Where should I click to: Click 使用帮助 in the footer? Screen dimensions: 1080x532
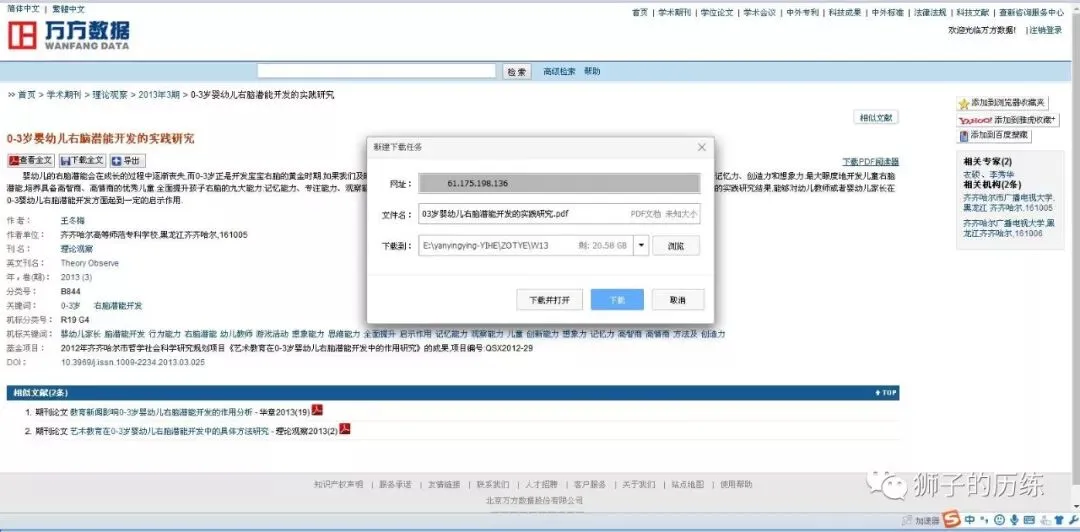pyautogui.click(x=736, y=484)
